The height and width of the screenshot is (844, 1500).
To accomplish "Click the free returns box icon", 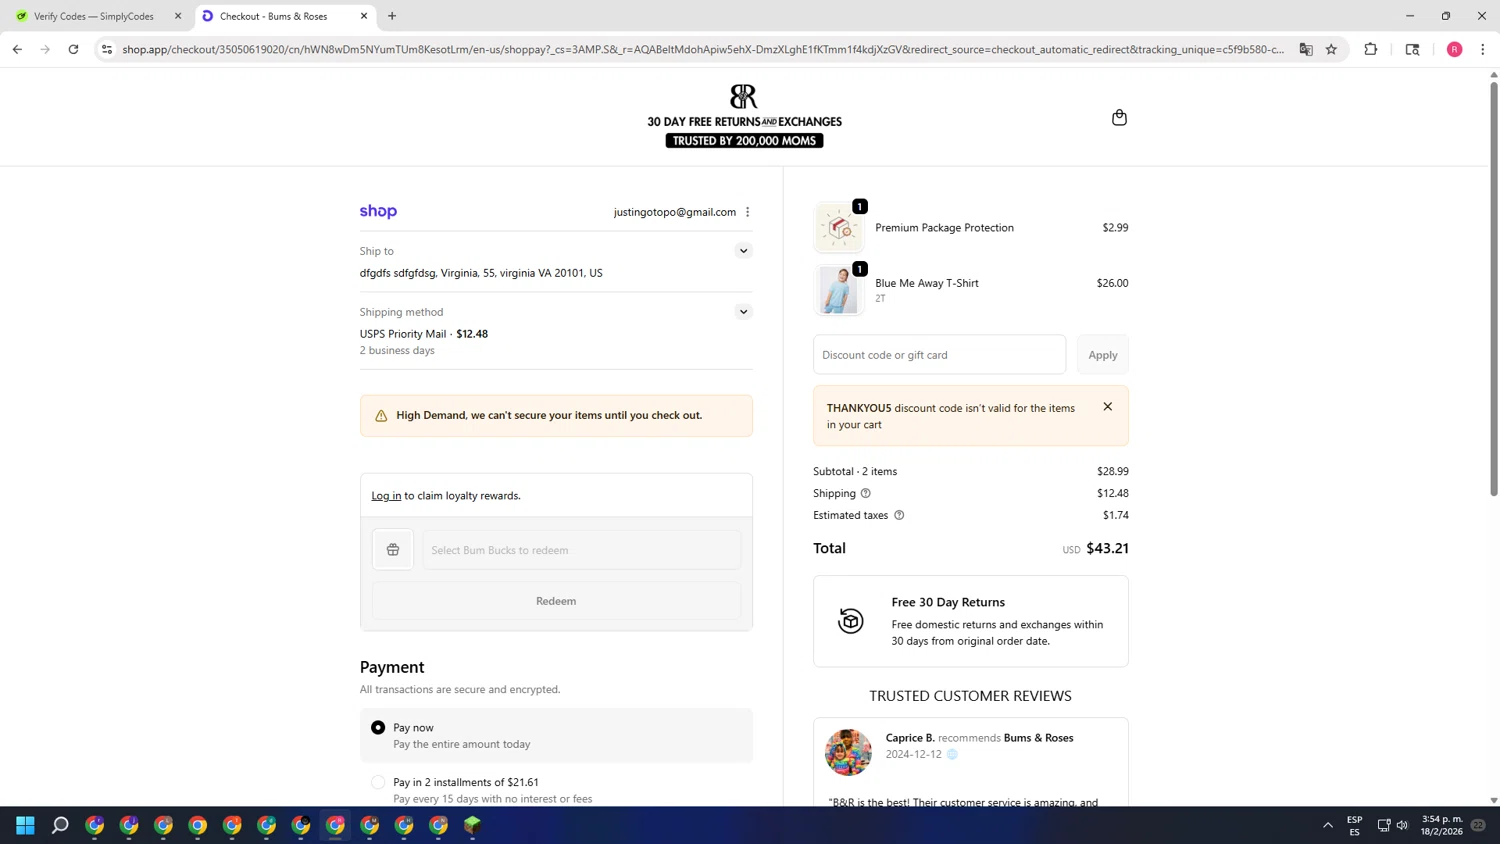I will [850, 621].
